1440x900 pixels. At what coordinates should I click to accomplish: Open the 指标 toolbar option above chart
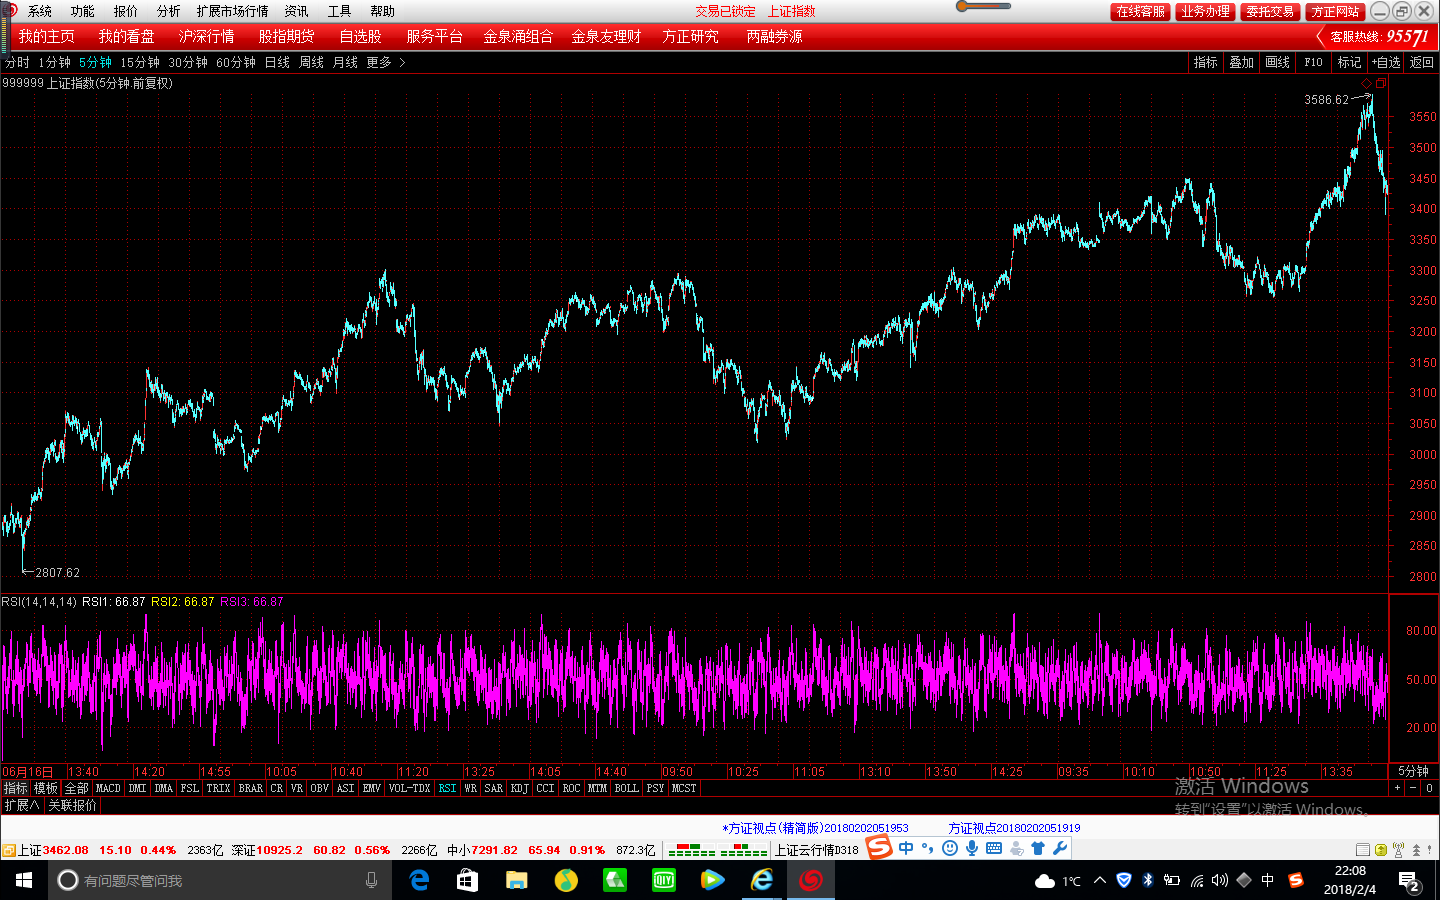pos(1206,62)
